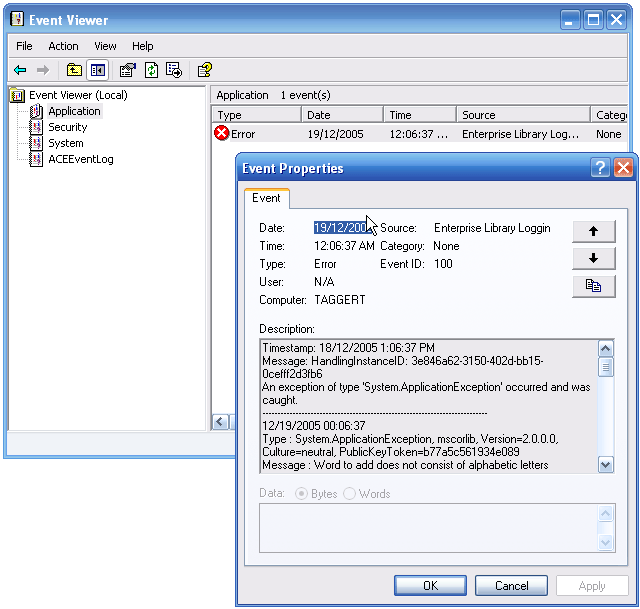Screen dimensions: 640x609
Task: Click the Help toolbar icon
Action: click(x=204, y=70)
